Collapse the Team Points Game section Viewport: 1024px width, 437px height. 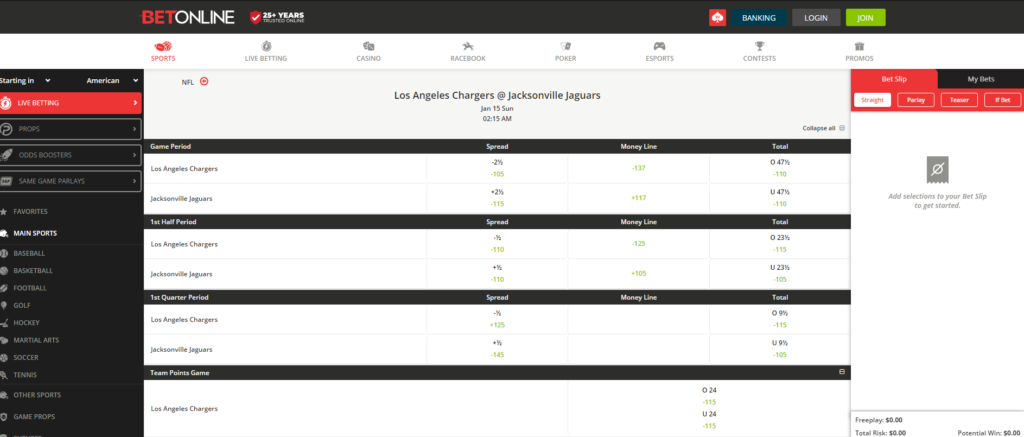pyautogui.click(x=842, y=372)
